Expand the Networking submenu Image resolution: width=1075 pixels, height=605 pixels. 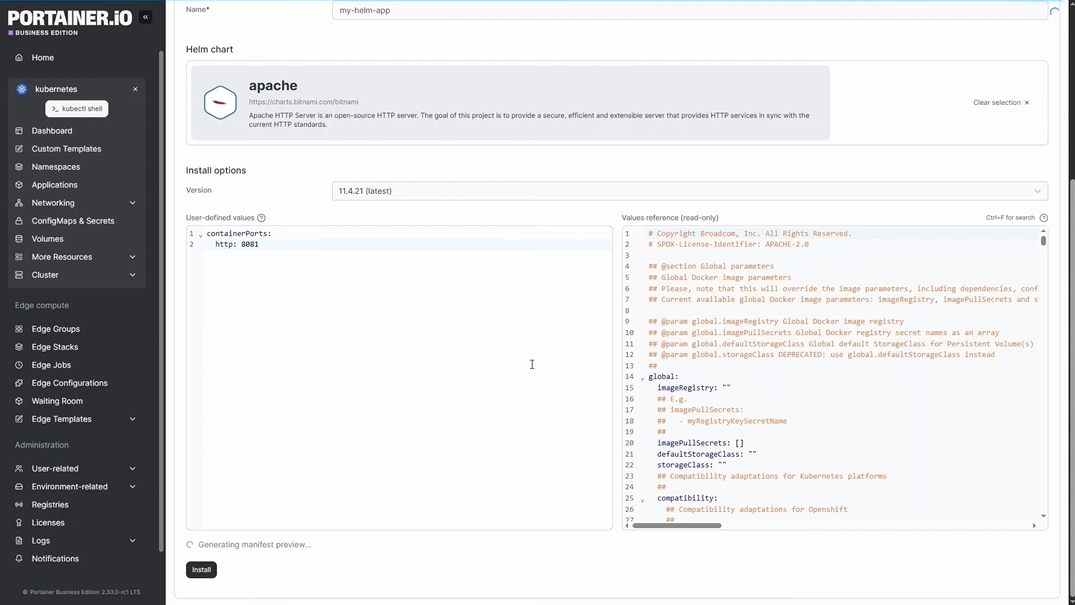pos(132,203)
